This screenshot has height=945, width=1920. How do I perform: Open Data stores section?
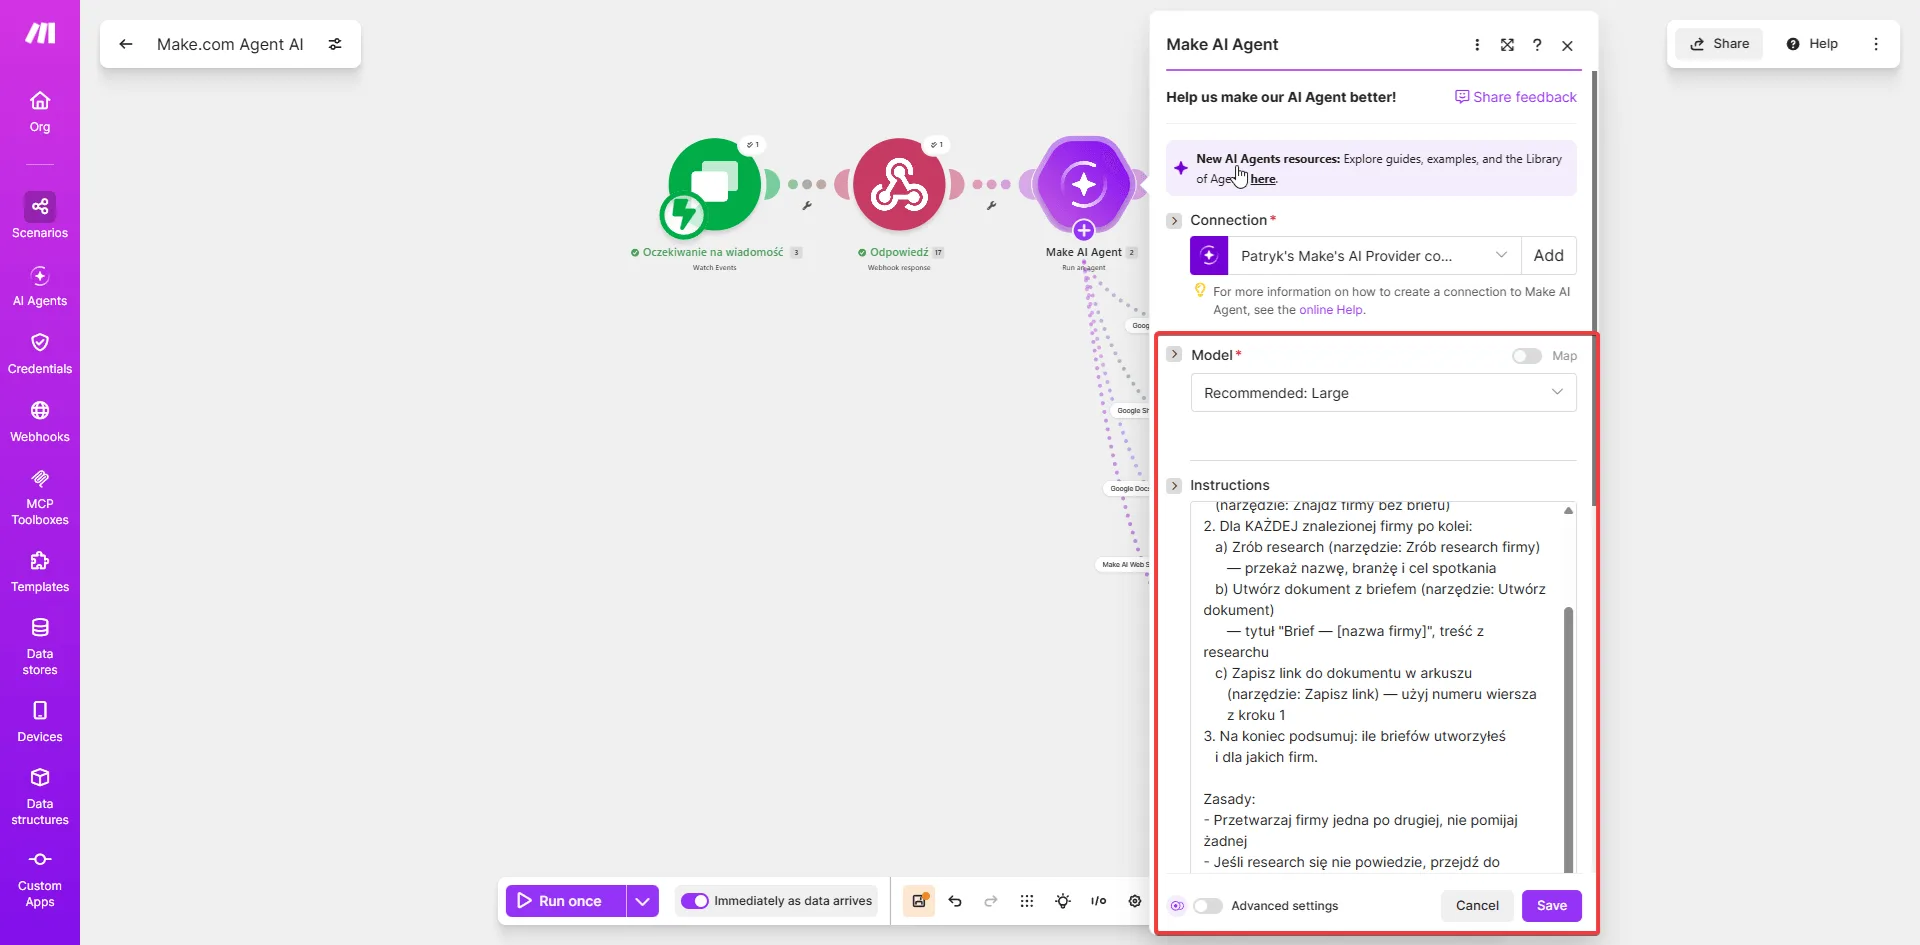(x=40, y=647)
